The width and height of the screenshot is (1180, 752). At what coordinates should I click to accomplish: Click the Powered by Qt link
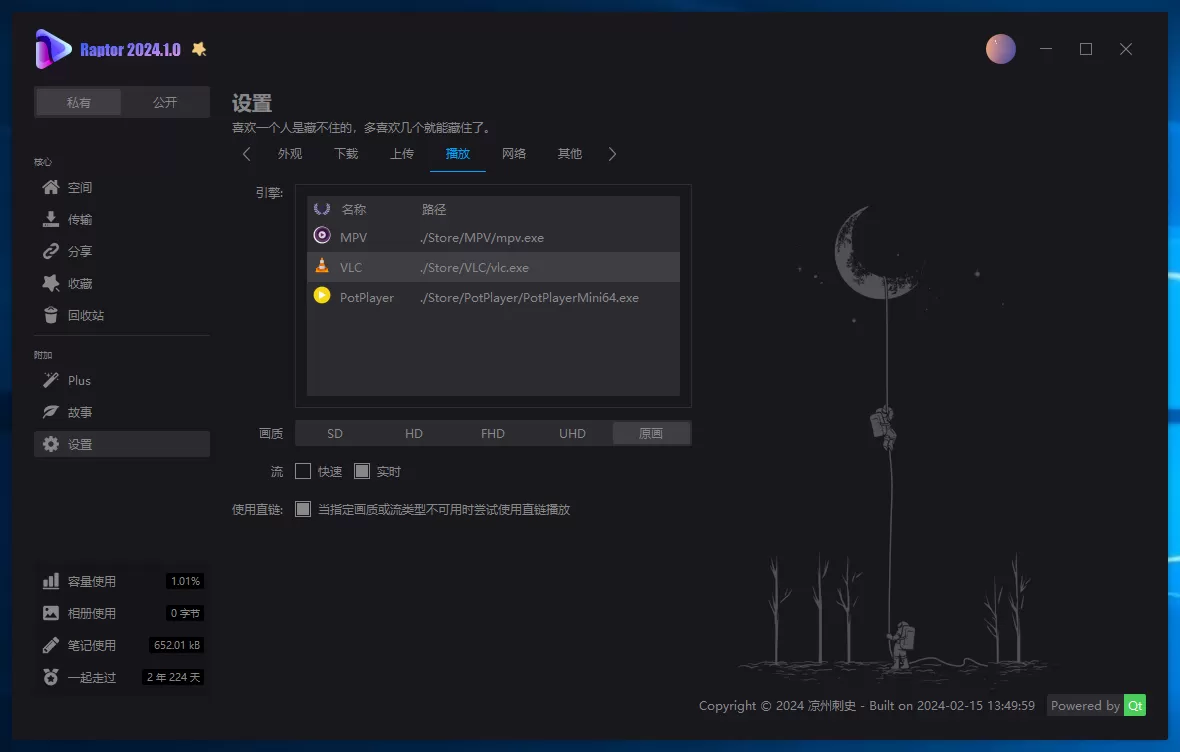pyautogui.click(x=1096, y=705)
